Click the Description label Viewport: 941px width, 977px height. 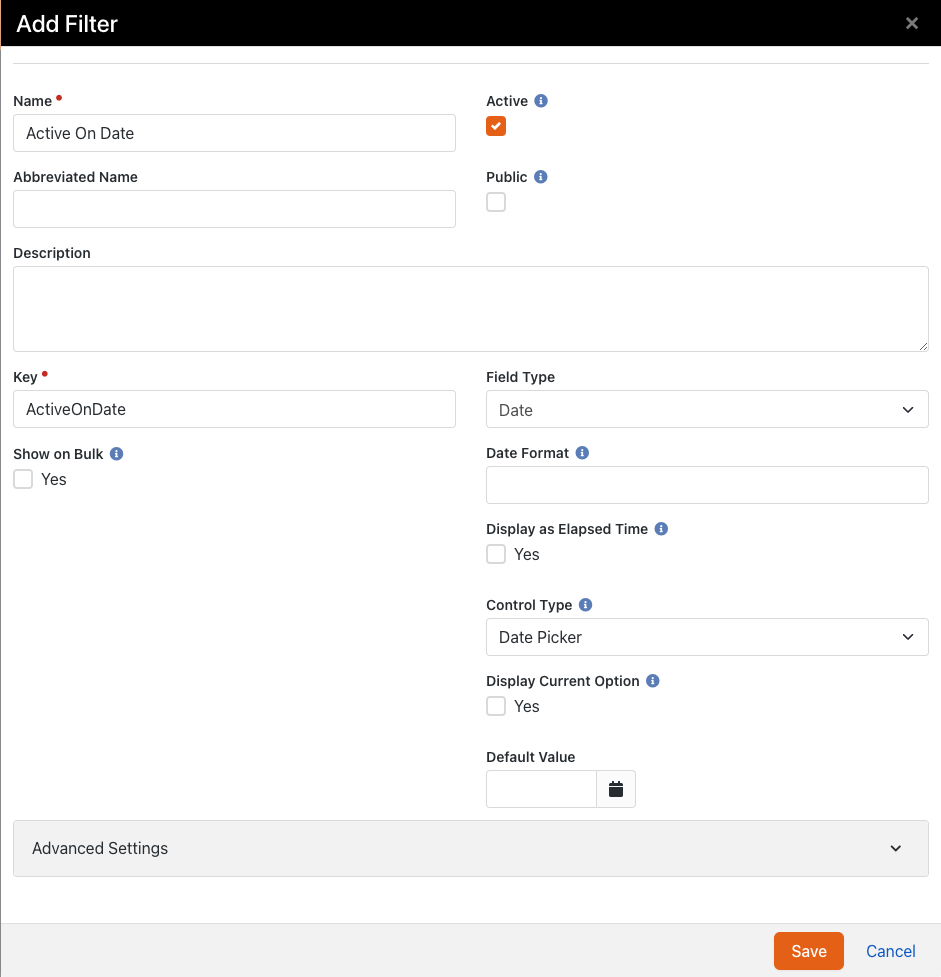(52, 253)
